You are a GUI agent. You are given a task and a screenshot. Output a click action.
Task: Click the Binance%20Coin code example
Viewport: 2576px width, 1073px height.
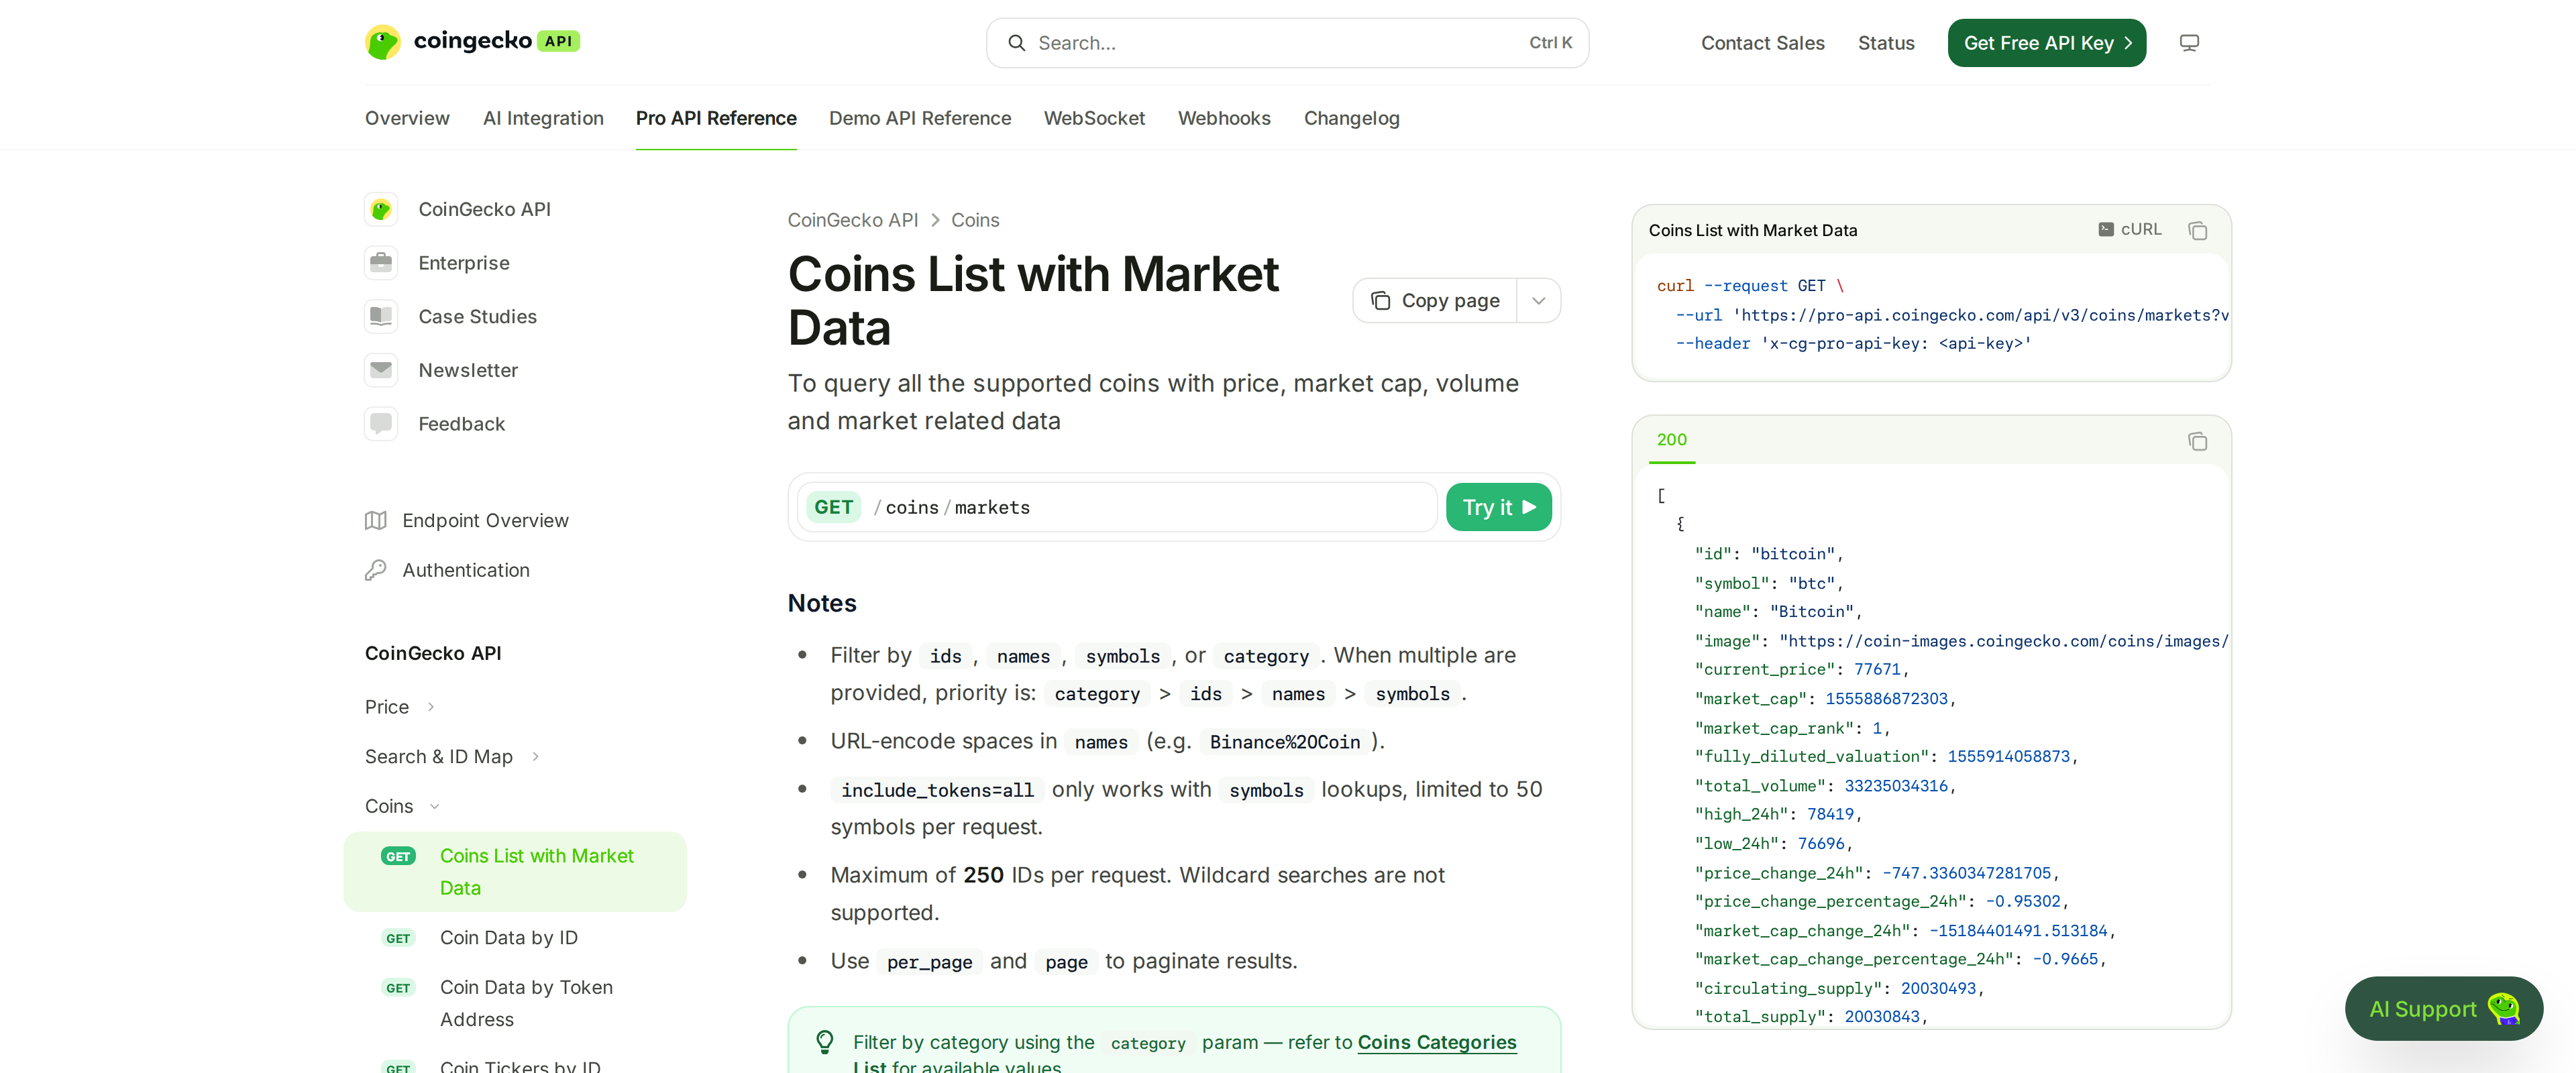click(1284, 742)
